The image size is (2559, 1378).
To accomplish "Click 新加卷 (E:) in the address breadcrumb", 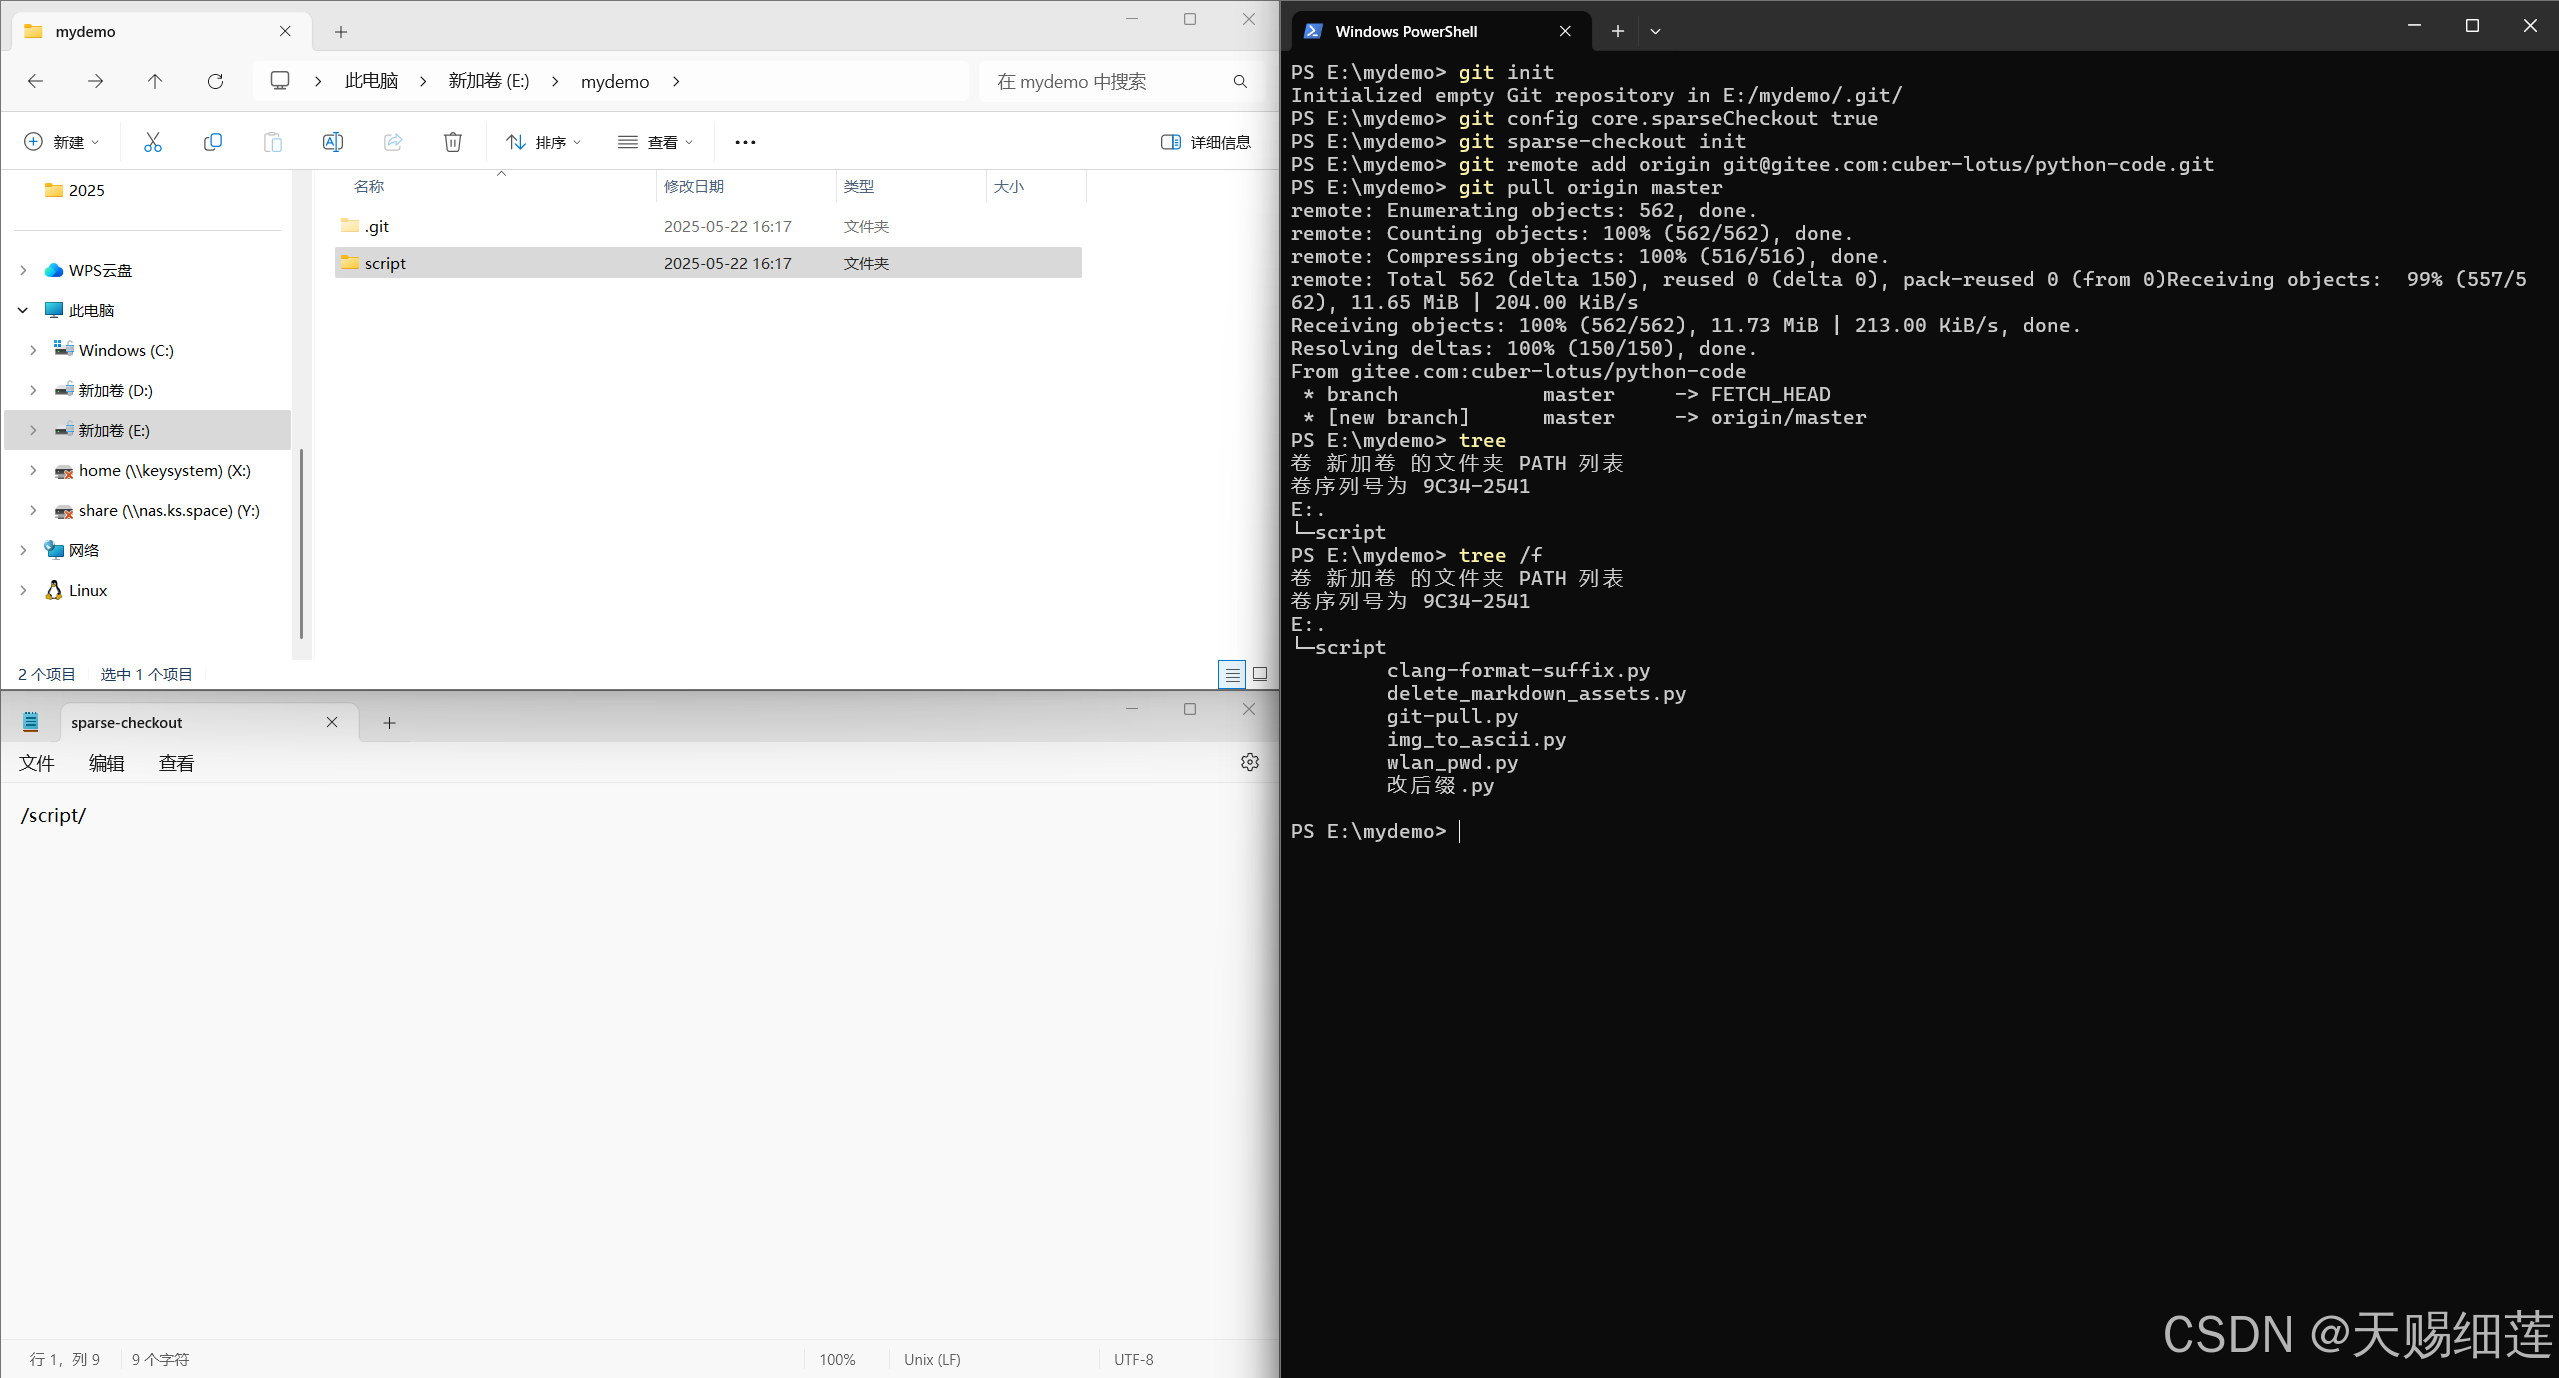I will click(488, 81).
